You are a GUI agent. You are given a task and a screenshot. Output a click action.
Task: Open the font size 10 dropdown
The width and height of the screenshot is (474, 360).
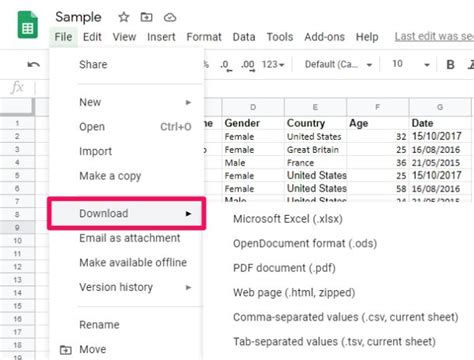coord(411,64)
